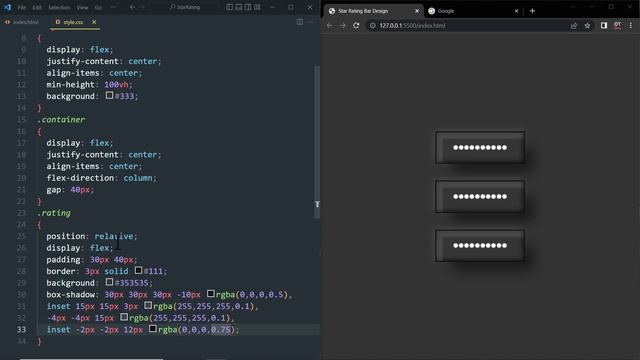The width and height of the screenshot is (640, 360).
Task: Go back in the browser
Action: pyautogui.click(x=329, y=25)
